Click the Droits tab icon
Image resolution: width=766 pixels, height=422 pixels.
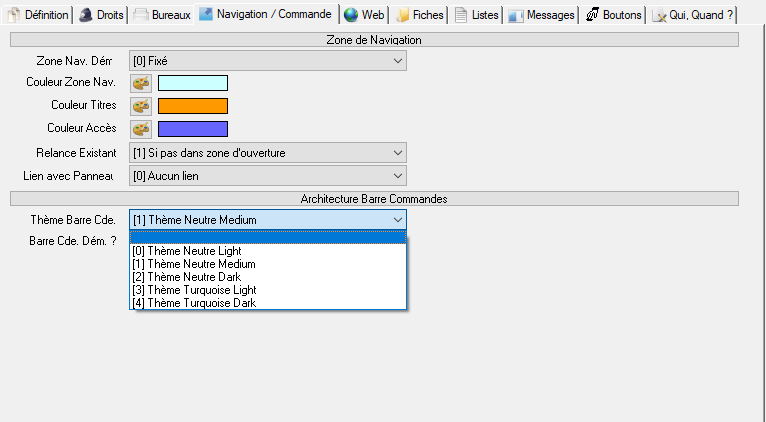pyautogui.click(x=86, y=15)
